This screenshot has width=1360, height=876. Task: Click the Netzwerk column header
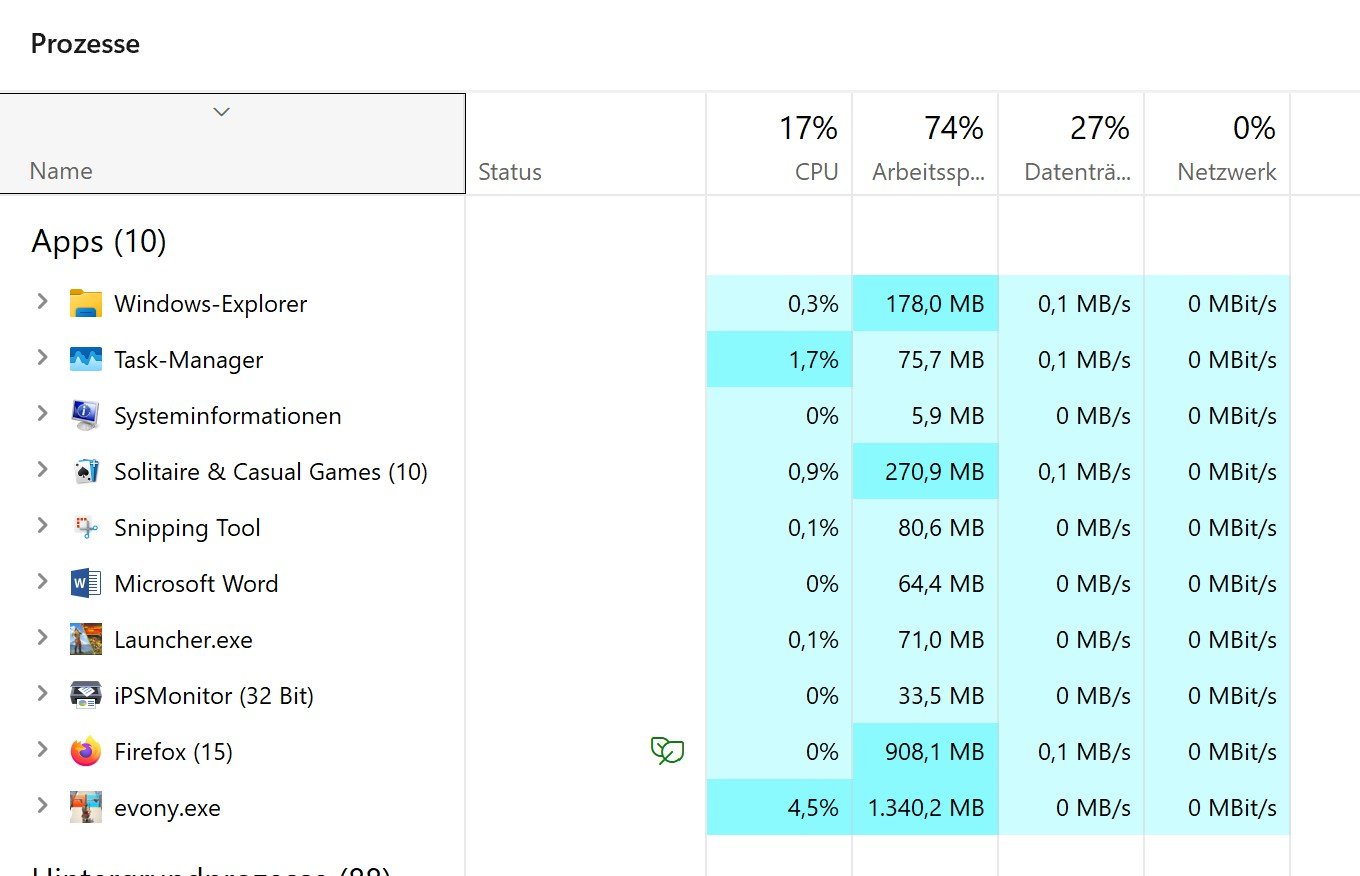[x=1217, y=145]
